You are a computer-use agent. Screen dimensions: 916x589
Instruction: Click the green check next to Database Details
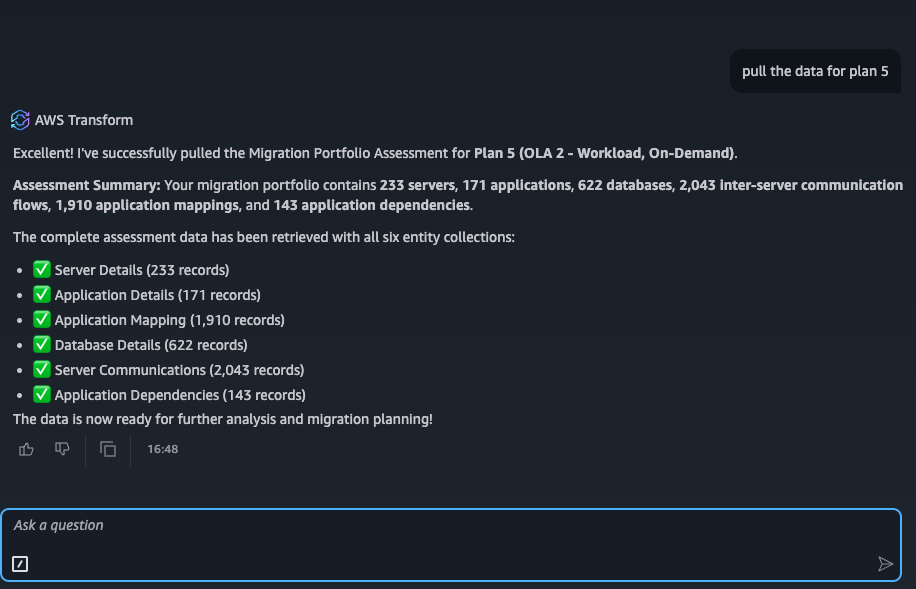pos(41,344)
